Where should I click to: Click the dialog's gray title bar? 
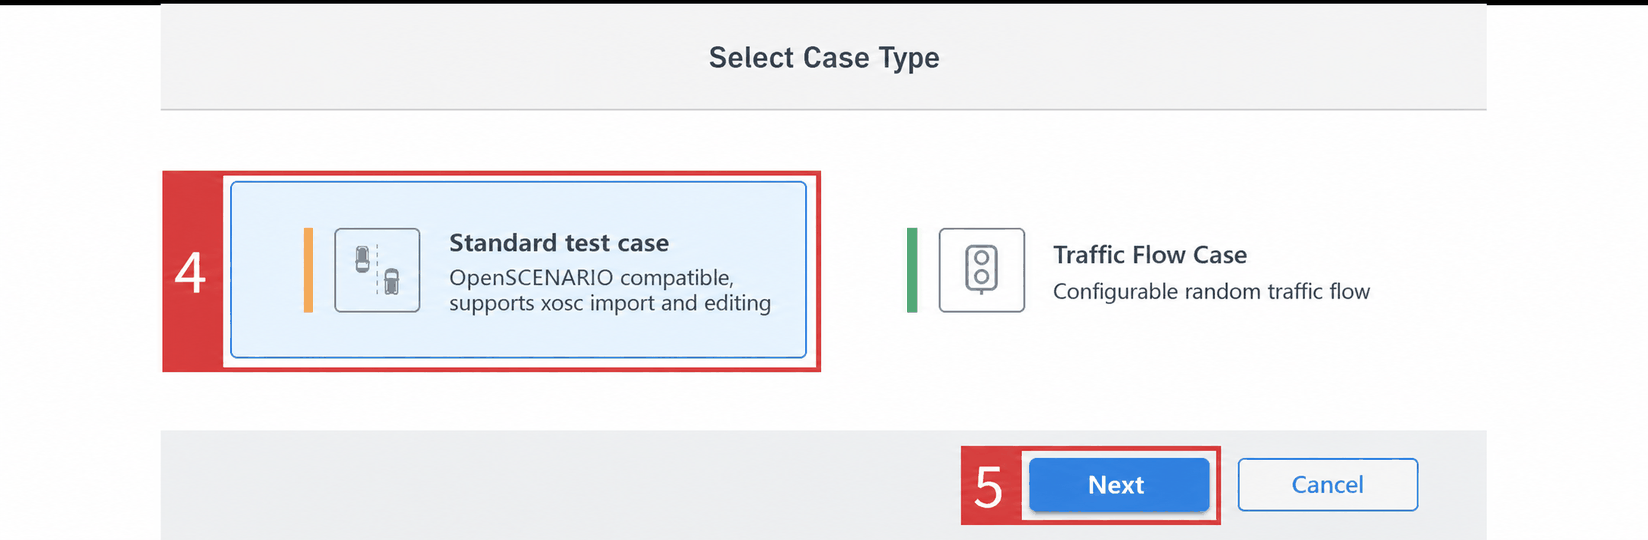(400, 57)
